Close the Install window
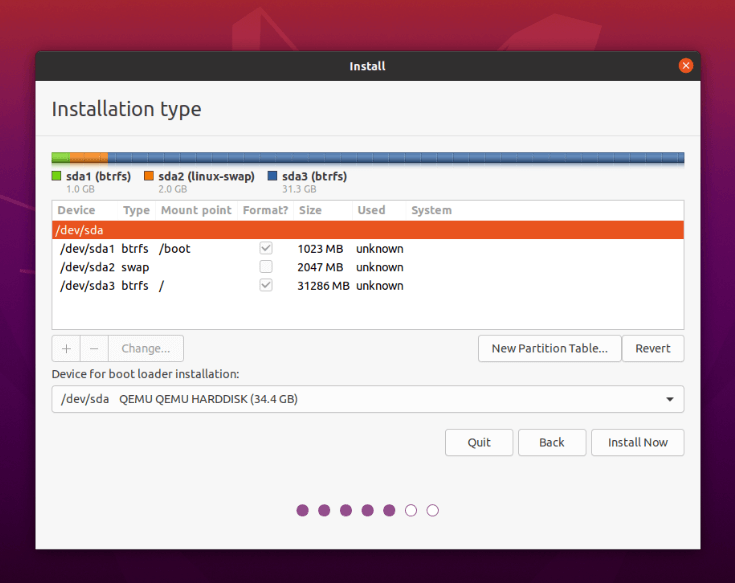 685,66
